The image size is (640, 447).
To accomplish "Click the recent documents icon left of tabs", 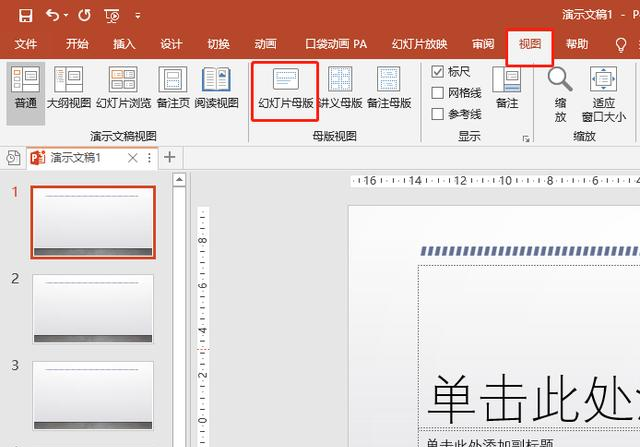I will point(13,158).
